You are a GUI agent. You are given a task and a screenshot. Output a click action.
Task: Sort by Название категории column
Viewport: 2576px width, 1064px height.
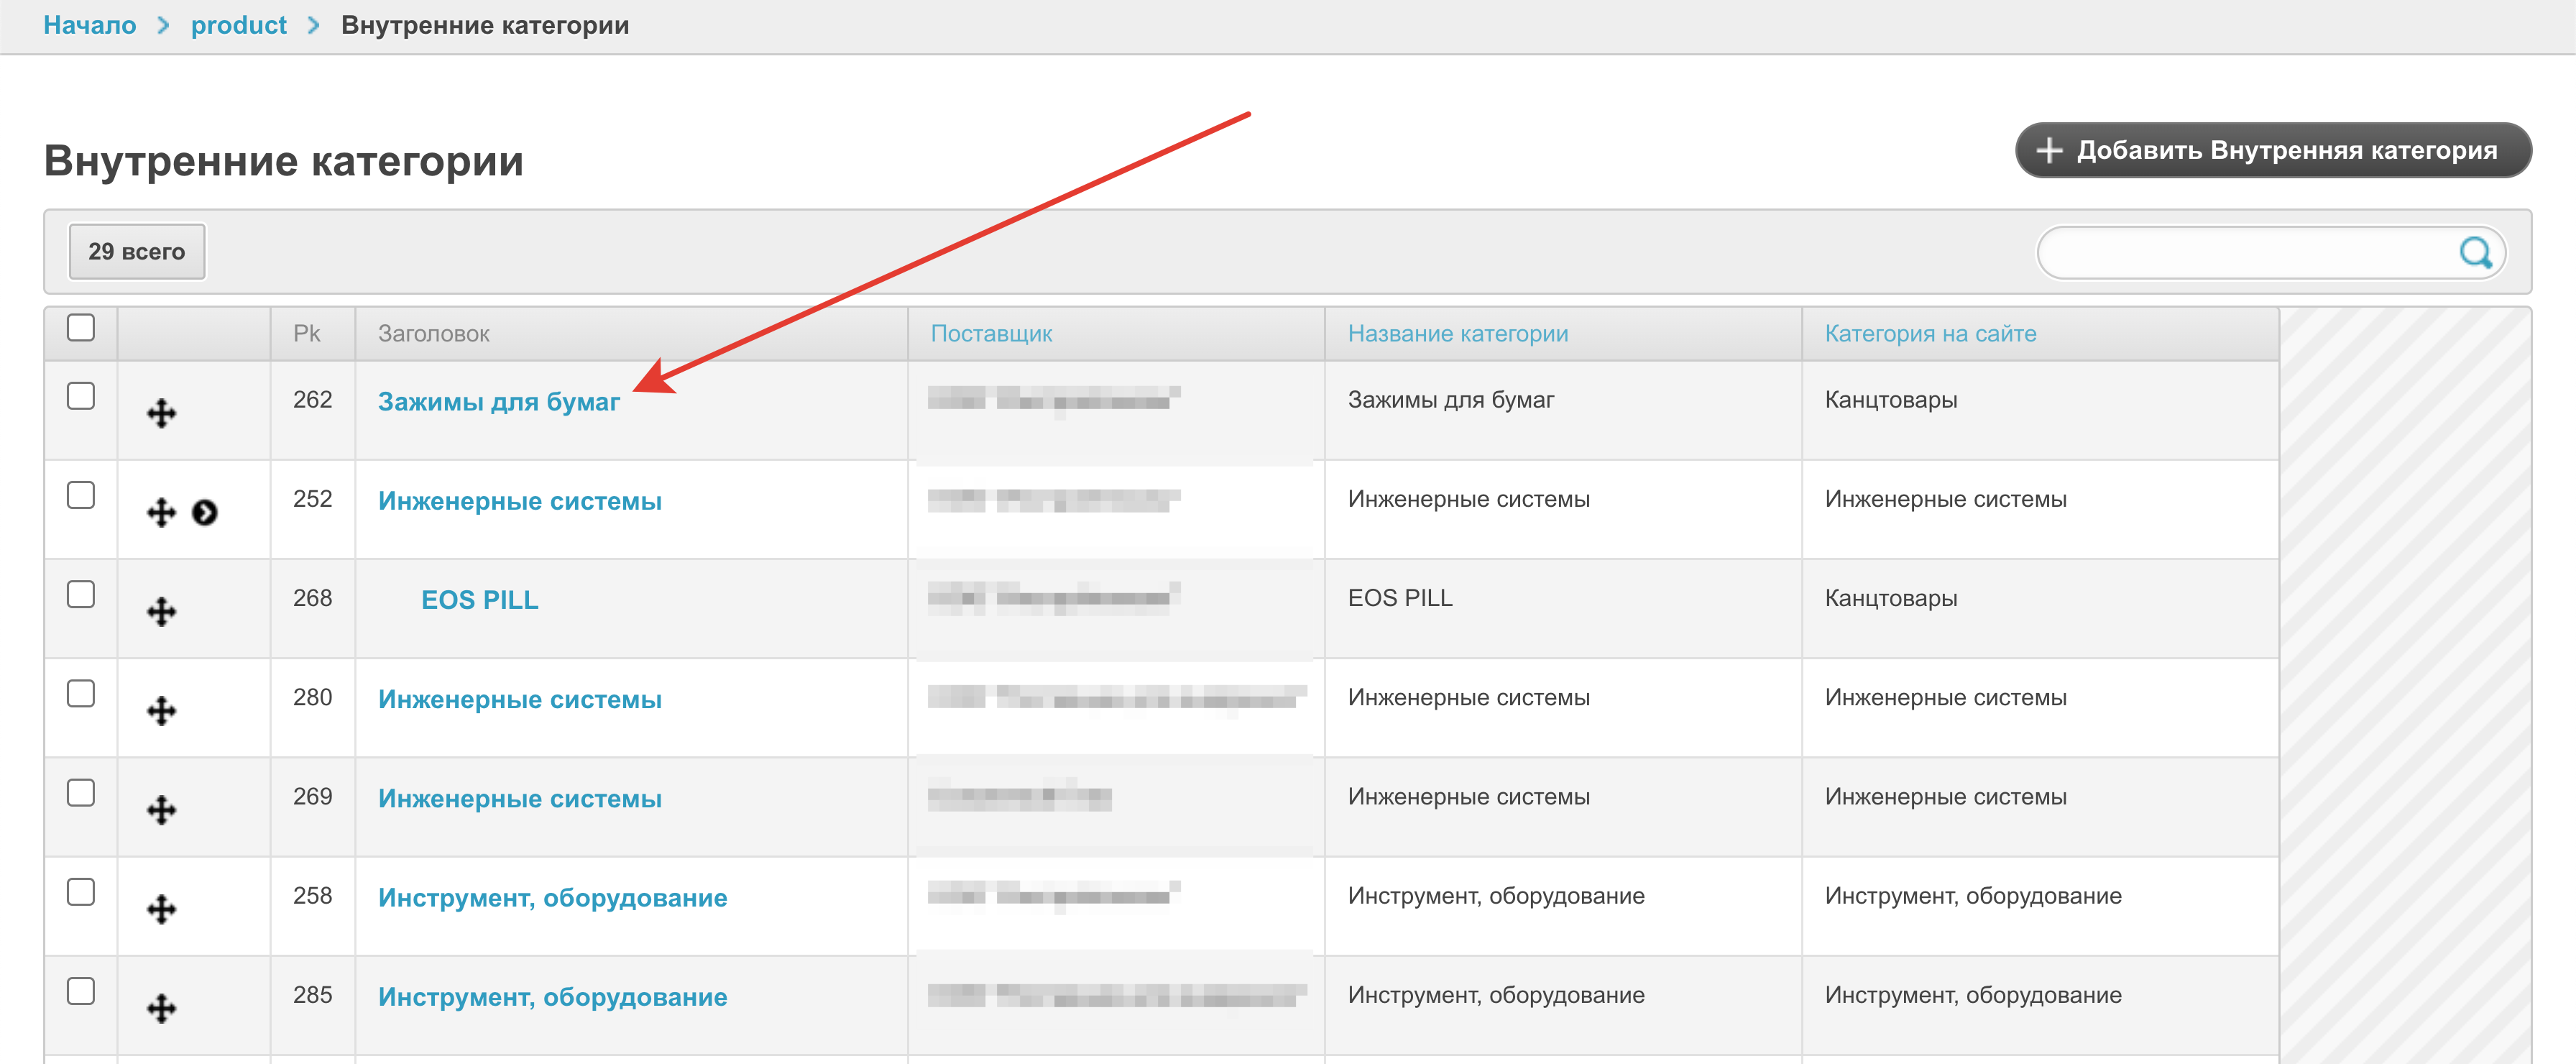(x=1457, y=334)
